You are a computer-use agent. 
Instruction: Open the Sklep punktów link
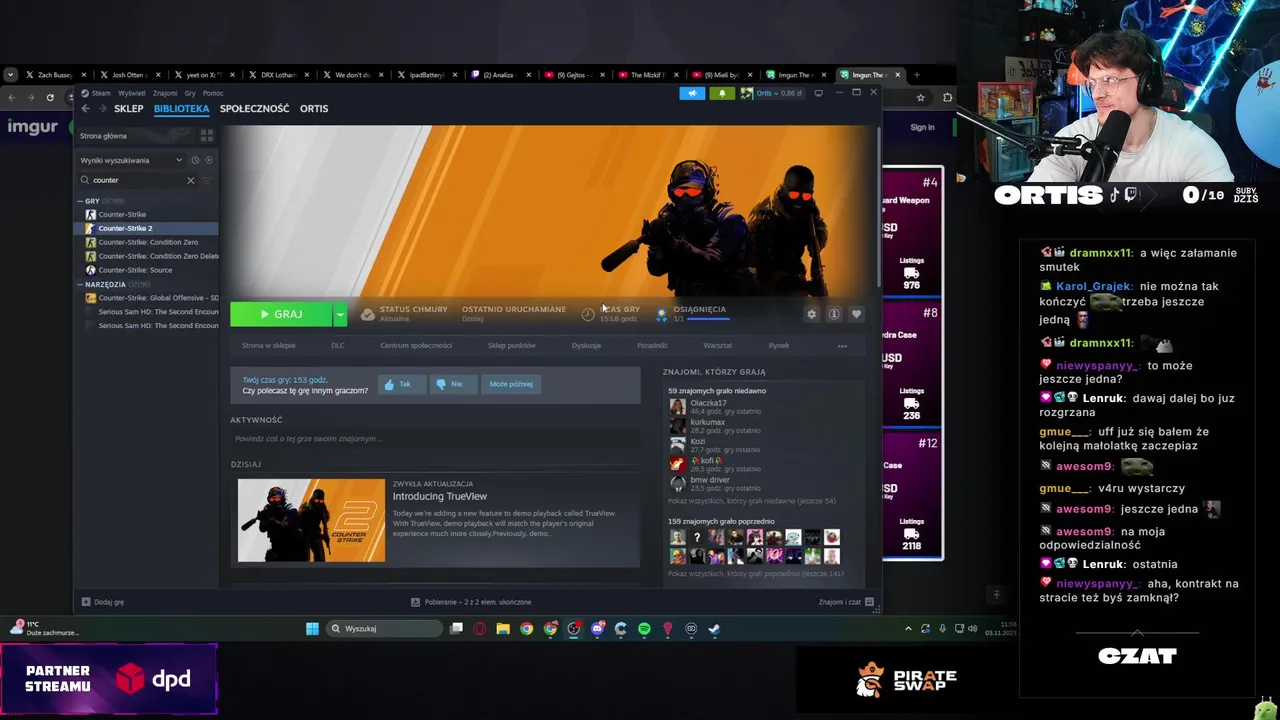(511, 345)
